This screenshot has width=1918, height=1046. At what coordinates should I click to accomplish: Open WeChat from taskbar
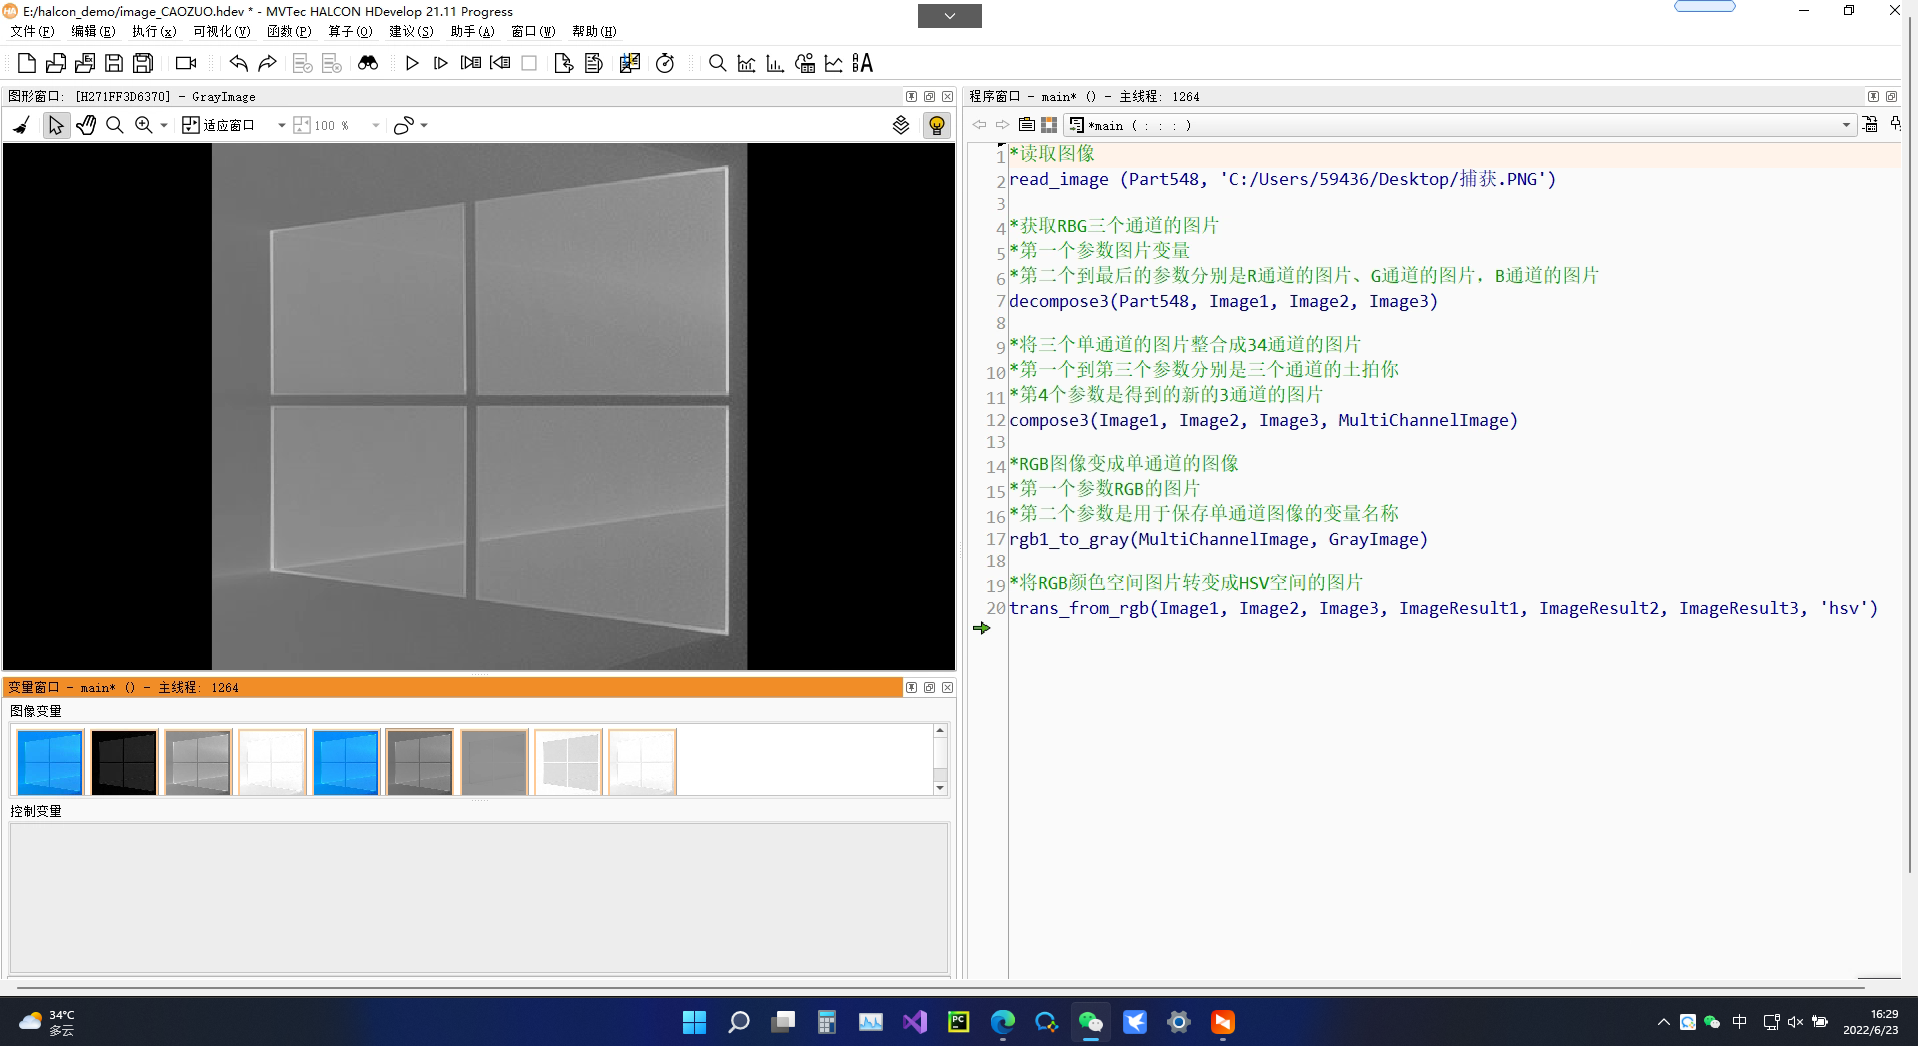1090,1022
